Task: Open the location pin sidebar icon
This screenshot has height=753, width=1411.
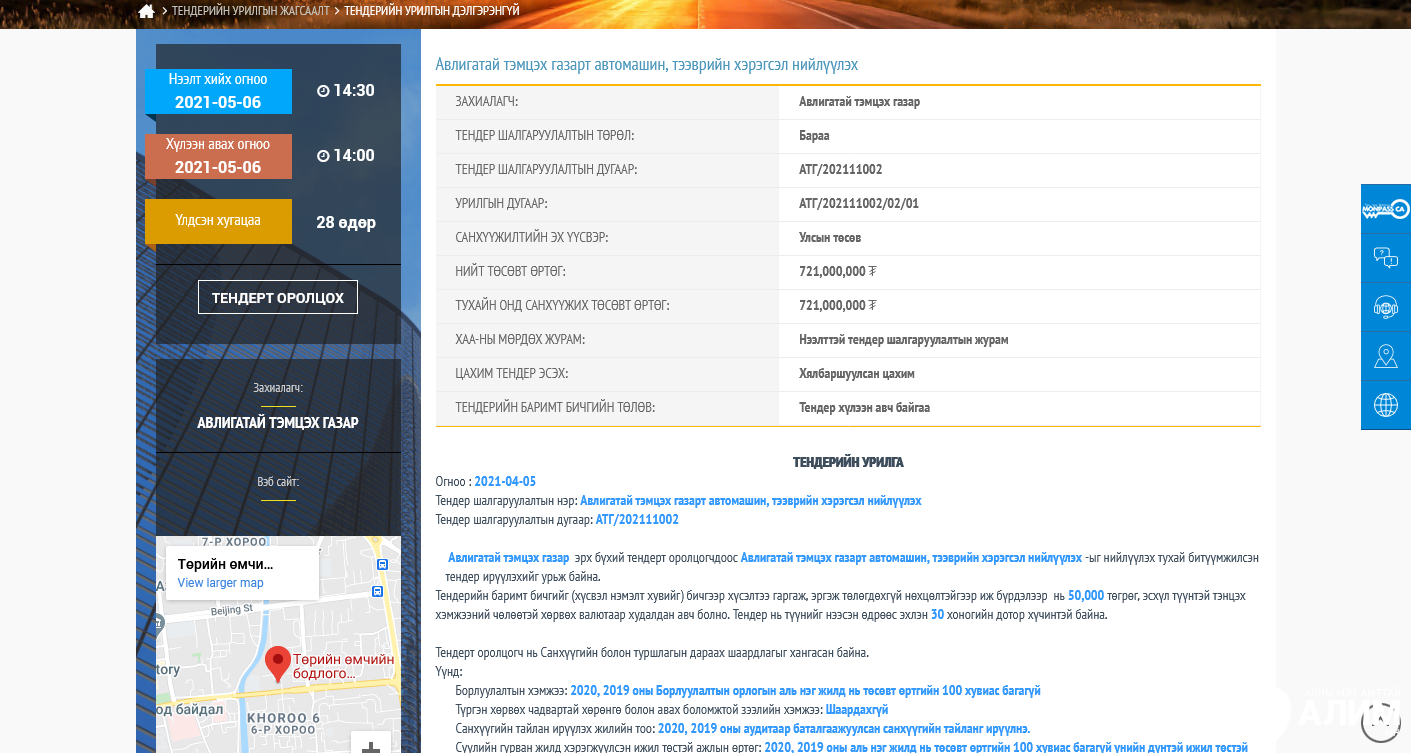Action: click(x=1385, y=356)
